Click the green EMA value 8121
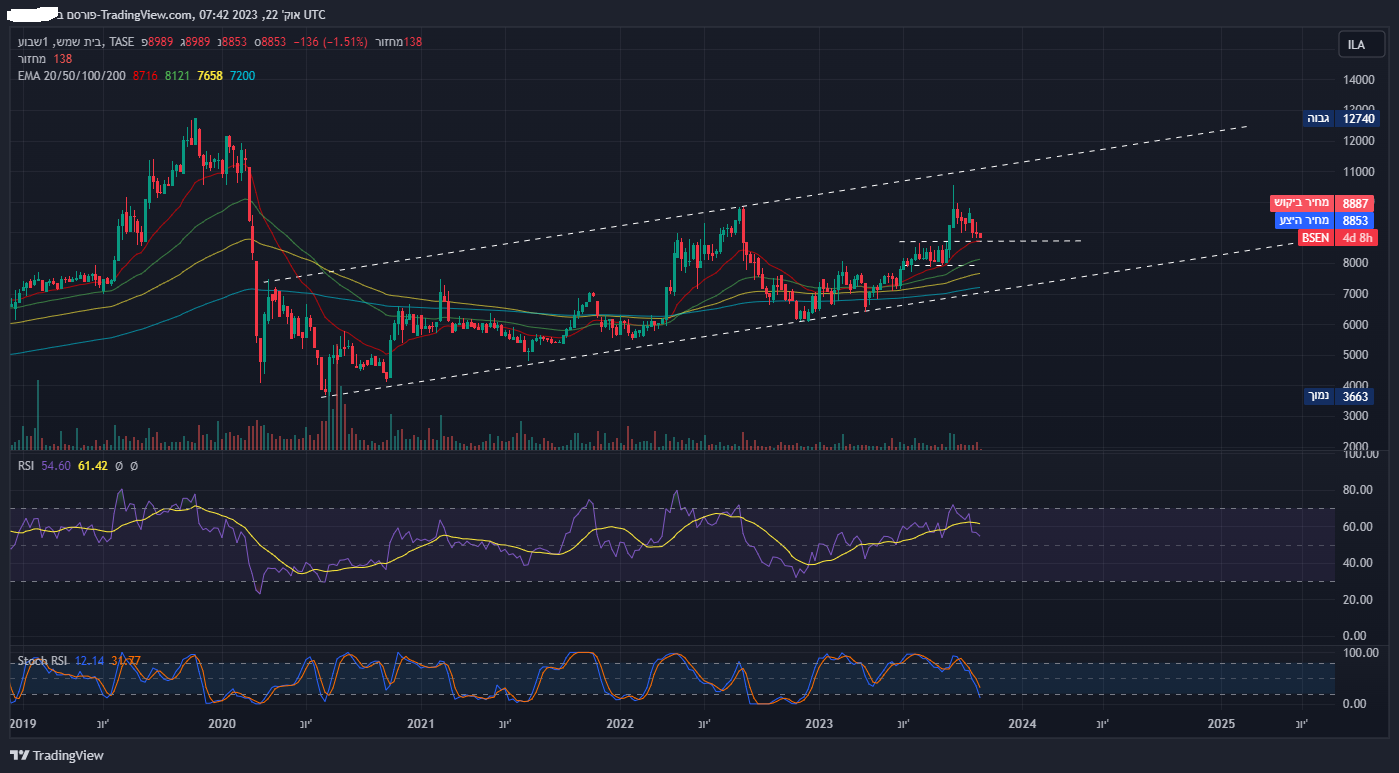Viewport: 1399px width, 773px height. pos(178,75)
